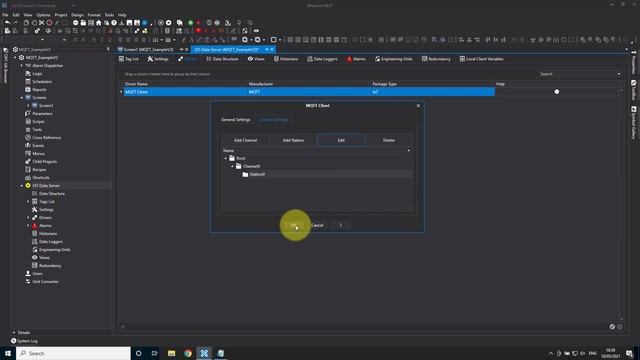The width and height of the screenshot is (640, 360).
Task: Click the scissors Cut icon in toolbar
Action: pyautogui.click(x=42, y=23)
